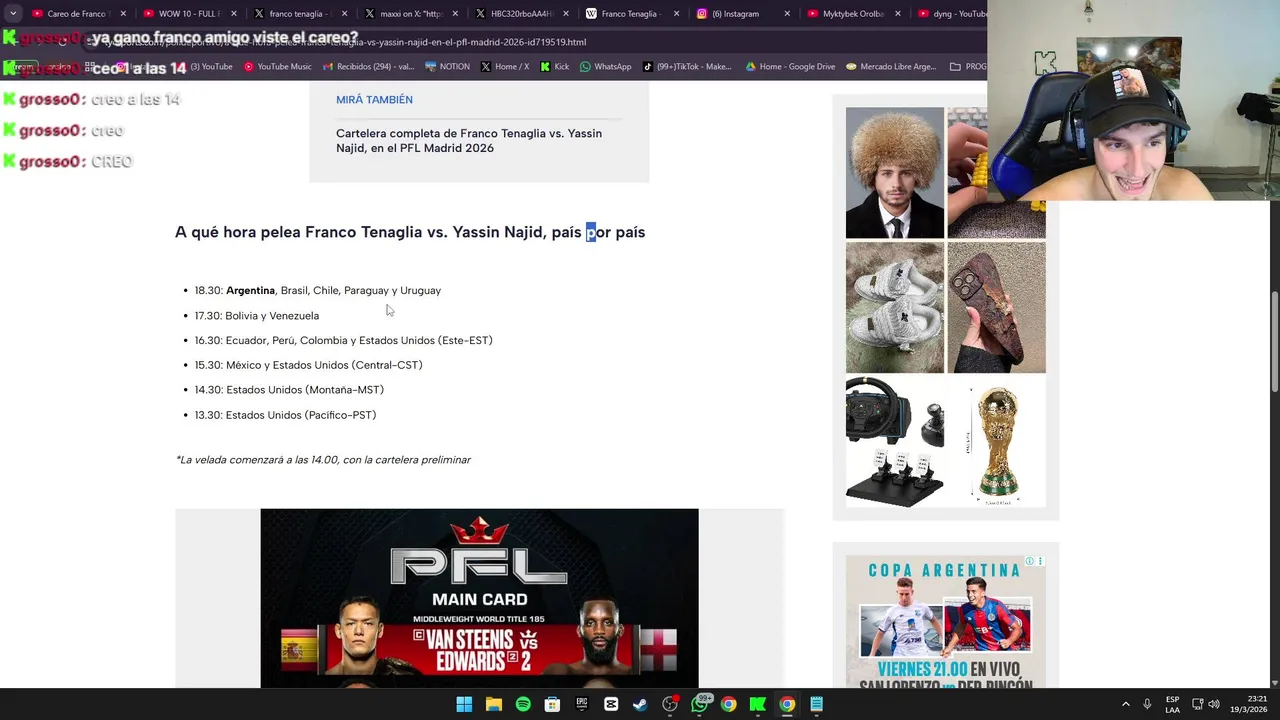Open OBS Studio taskbar icon
This screenshot has height=720, width=1280.
tap(670, 704)
